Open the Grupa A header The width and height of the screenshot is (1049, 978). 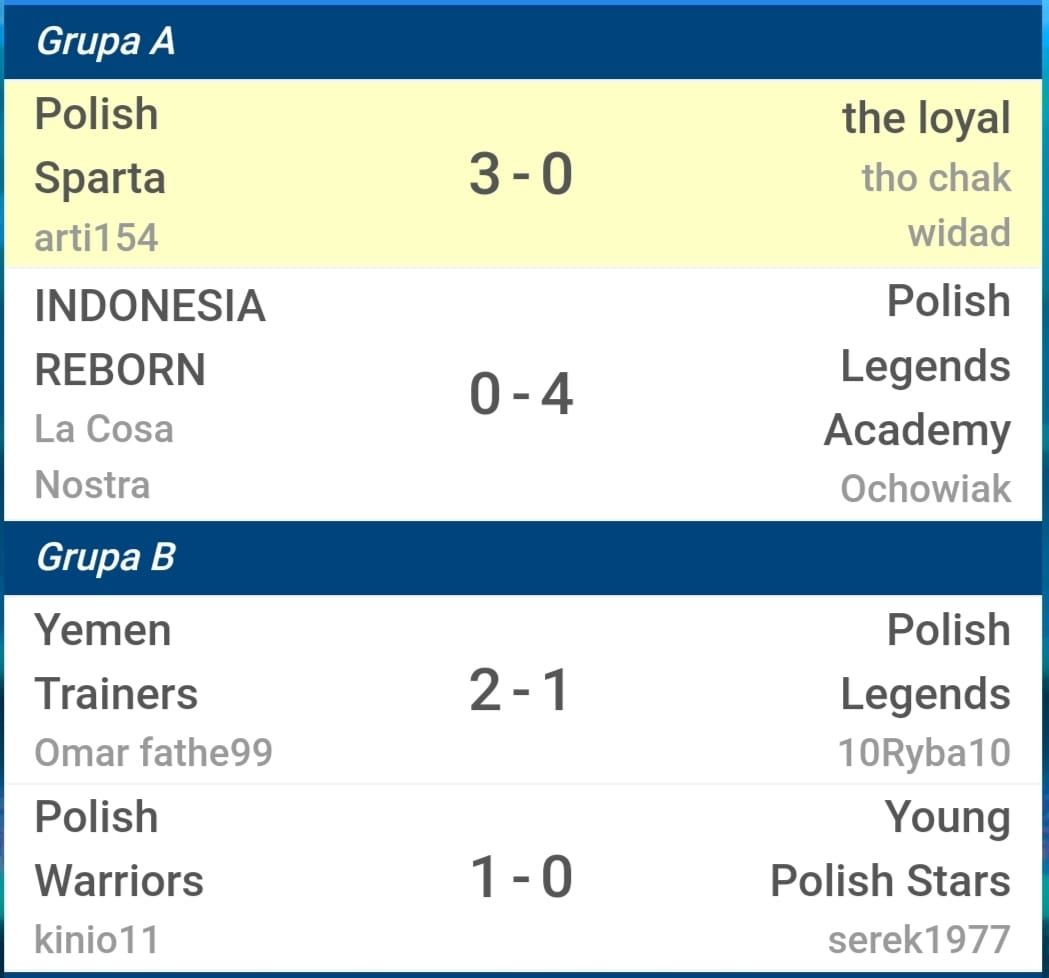tap(523, 41)
